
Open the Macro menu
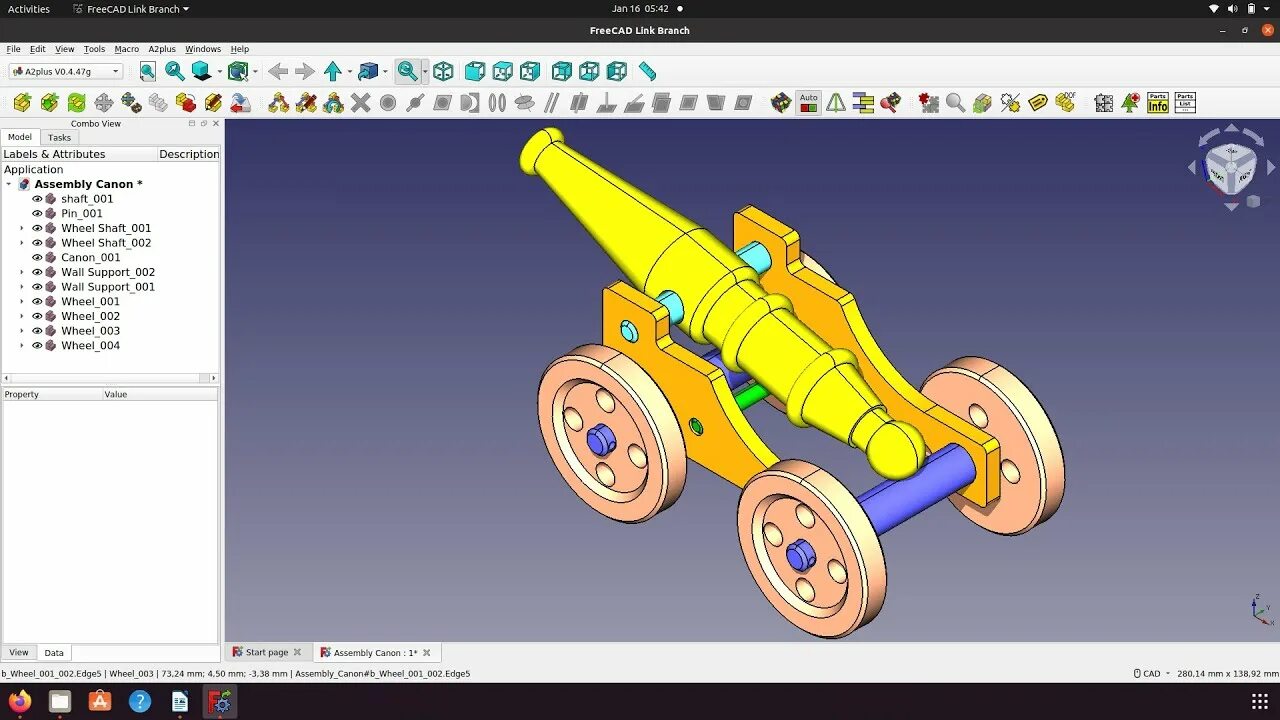click(x=127, y=49)
